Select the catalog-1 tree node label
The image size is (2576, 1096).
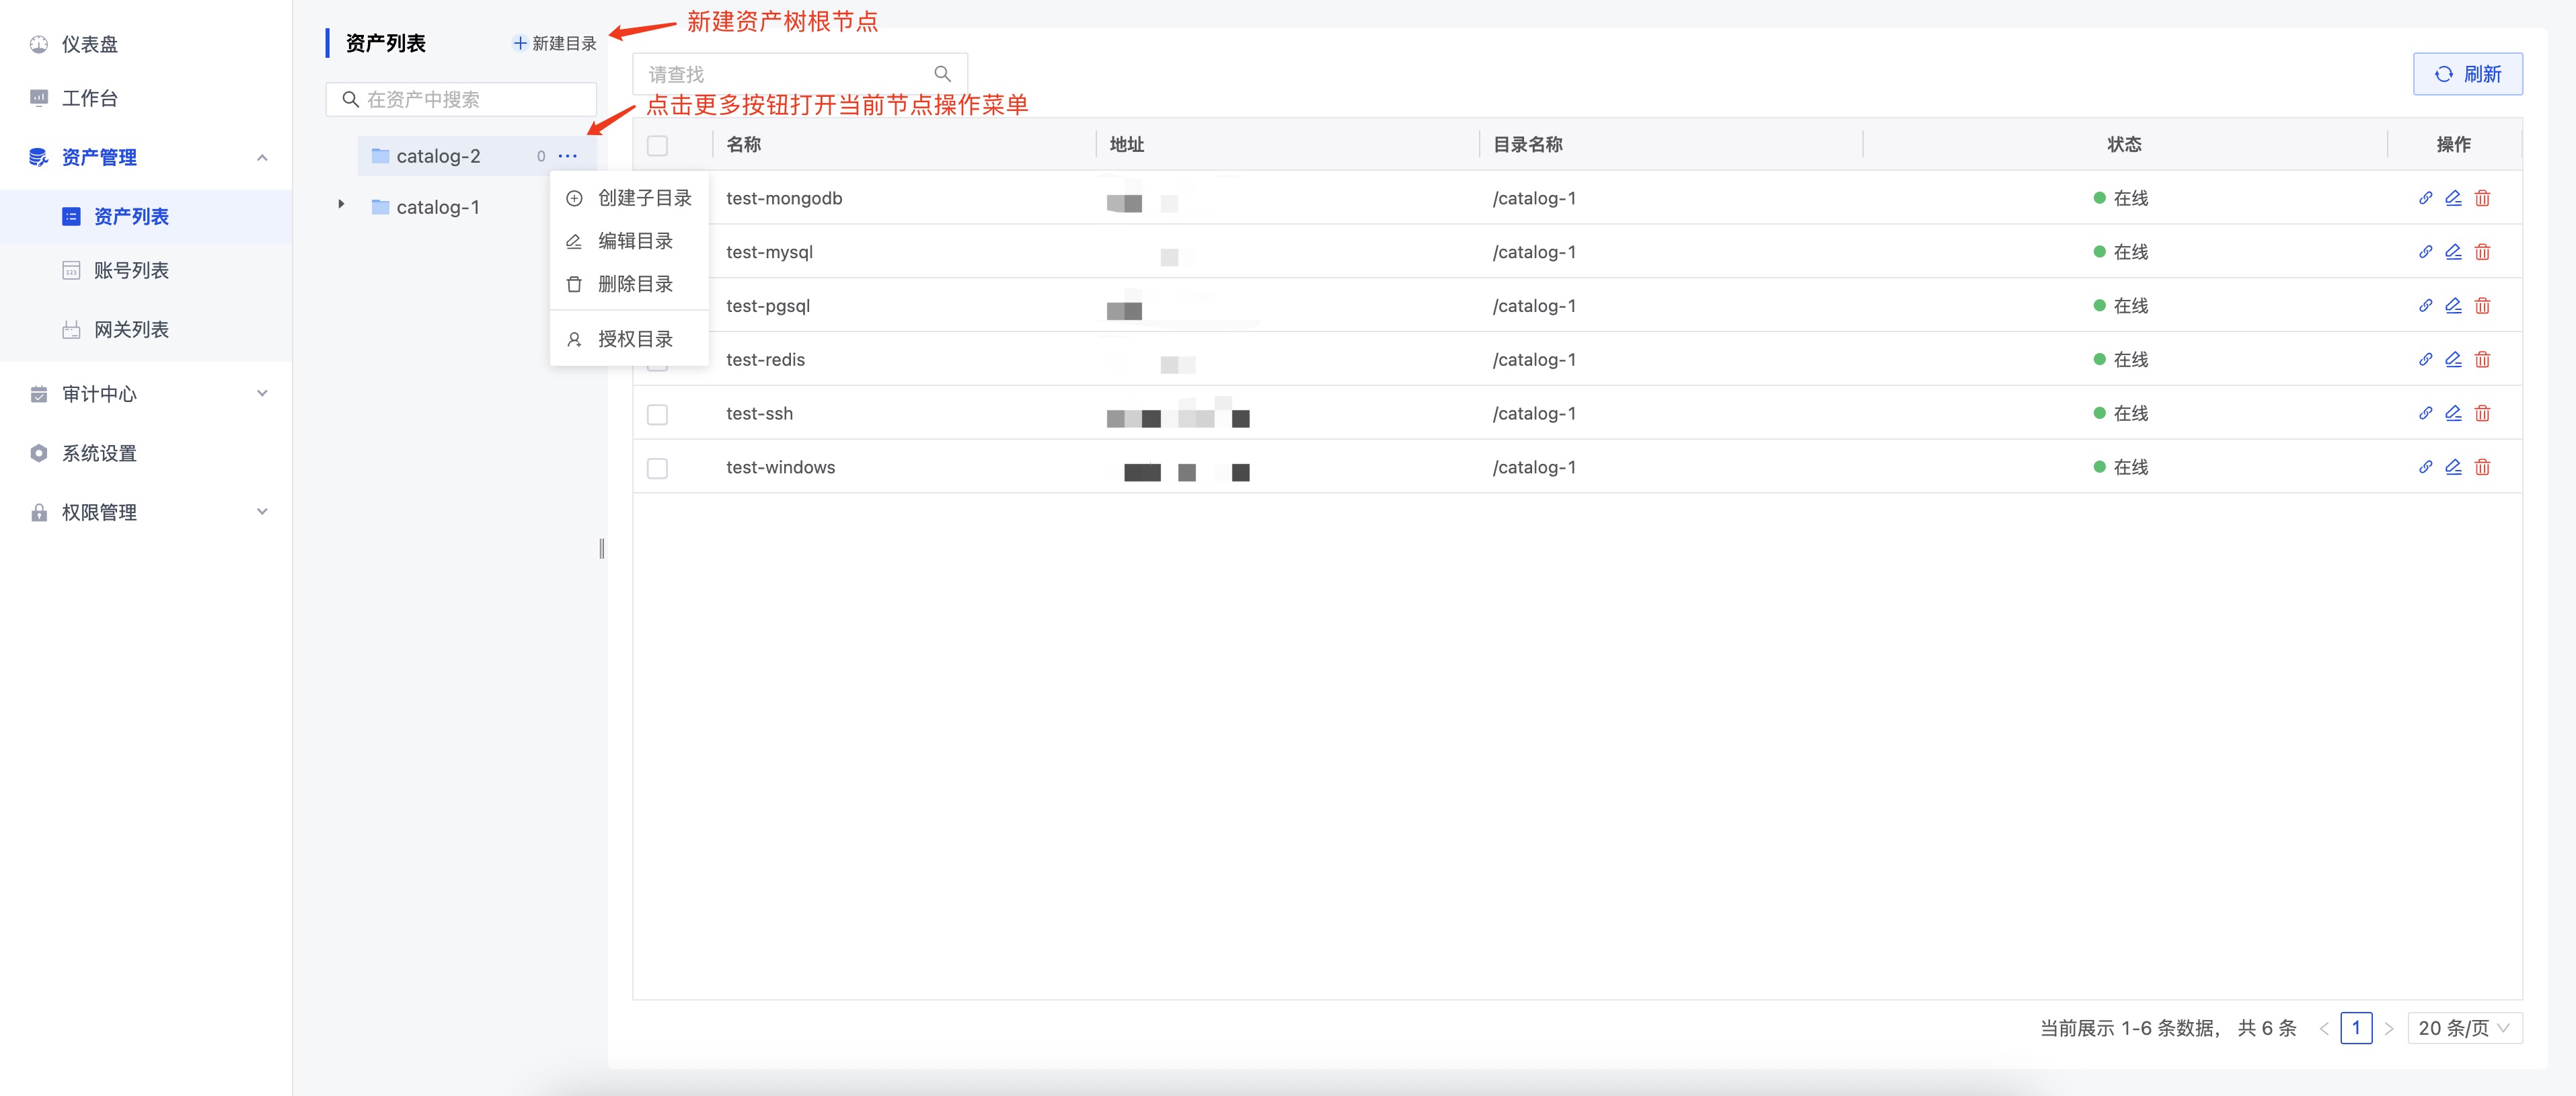click(438, 207)
